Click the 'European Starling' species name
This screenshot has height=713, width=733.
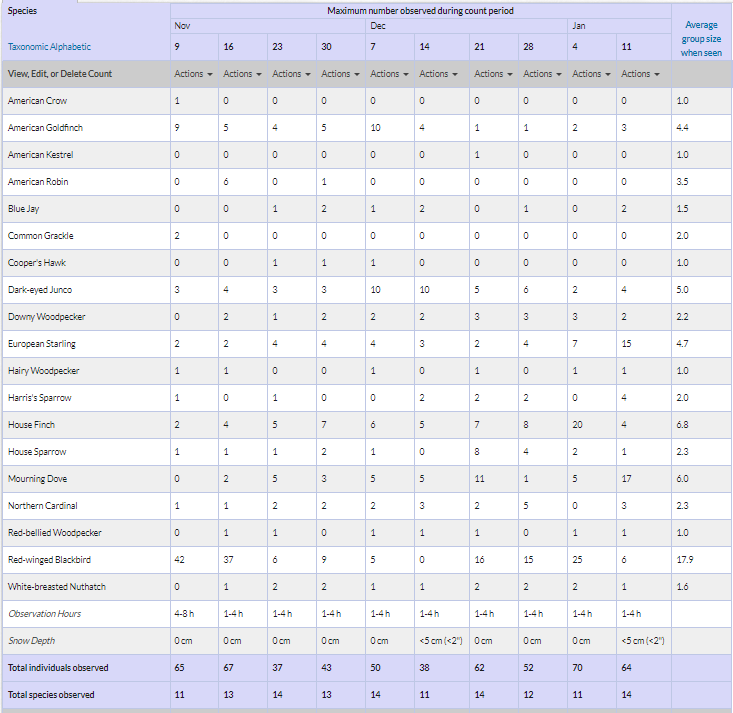click(x=42, y=344)
